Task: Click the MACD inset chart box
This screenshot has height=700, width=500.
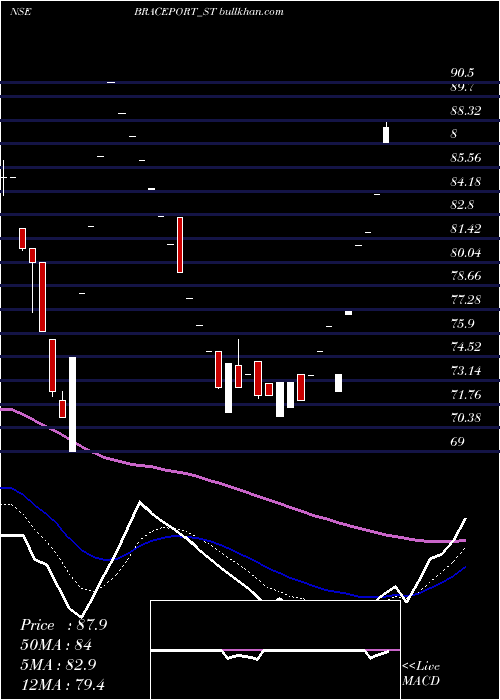Action: pyautogui.click(x=275, y=650)
